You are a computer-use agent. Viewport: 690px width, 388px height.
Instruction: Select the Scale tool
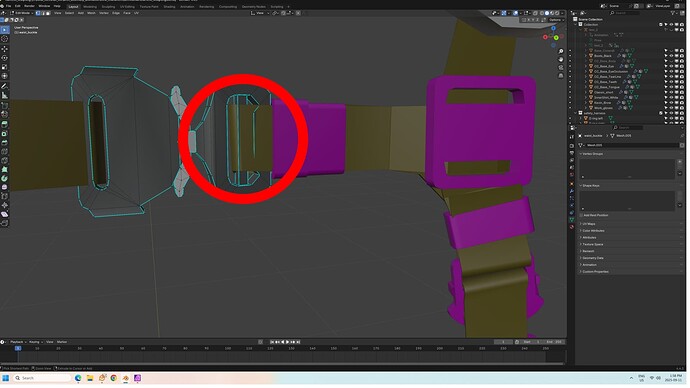pyautogui.click(x=5, y=67)
